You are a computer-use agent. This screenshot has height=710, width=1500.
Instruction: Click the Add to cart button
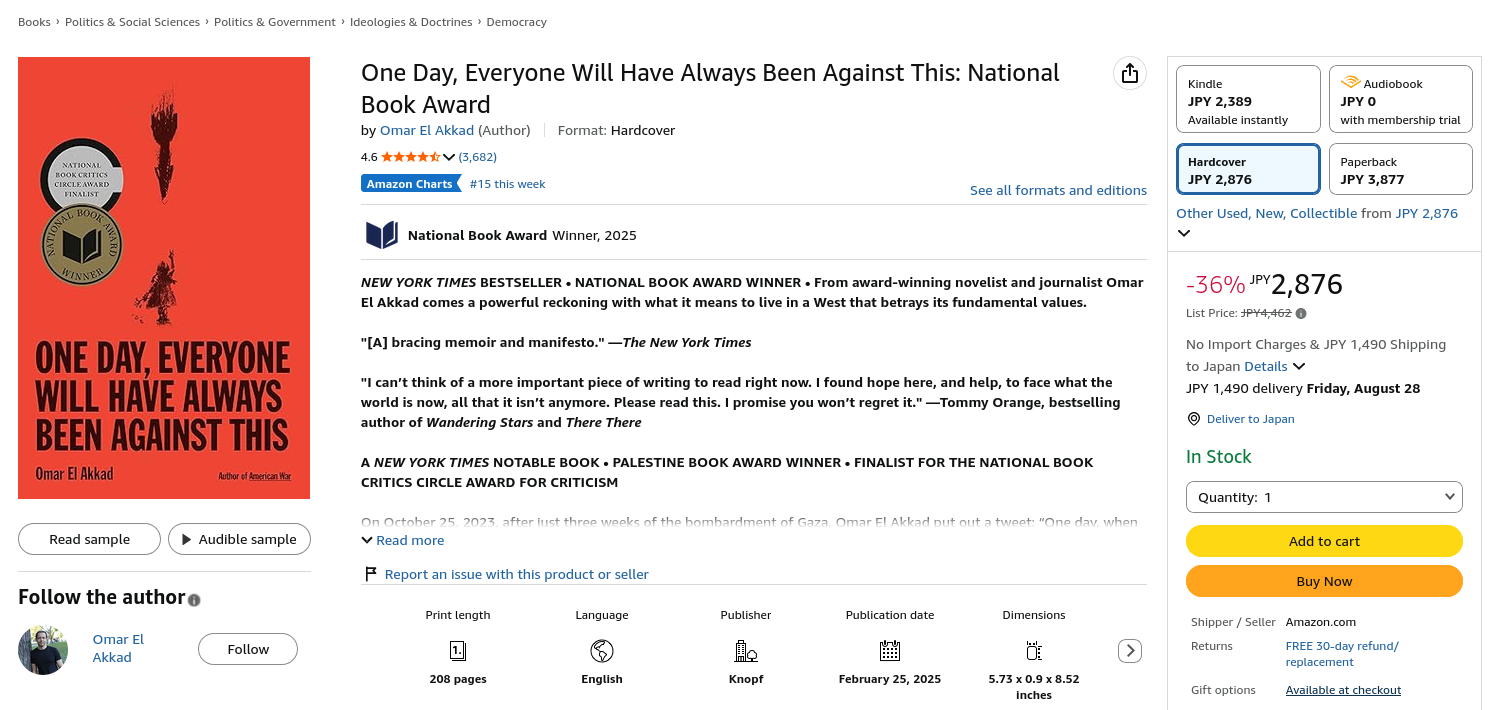coord(1324,541)
